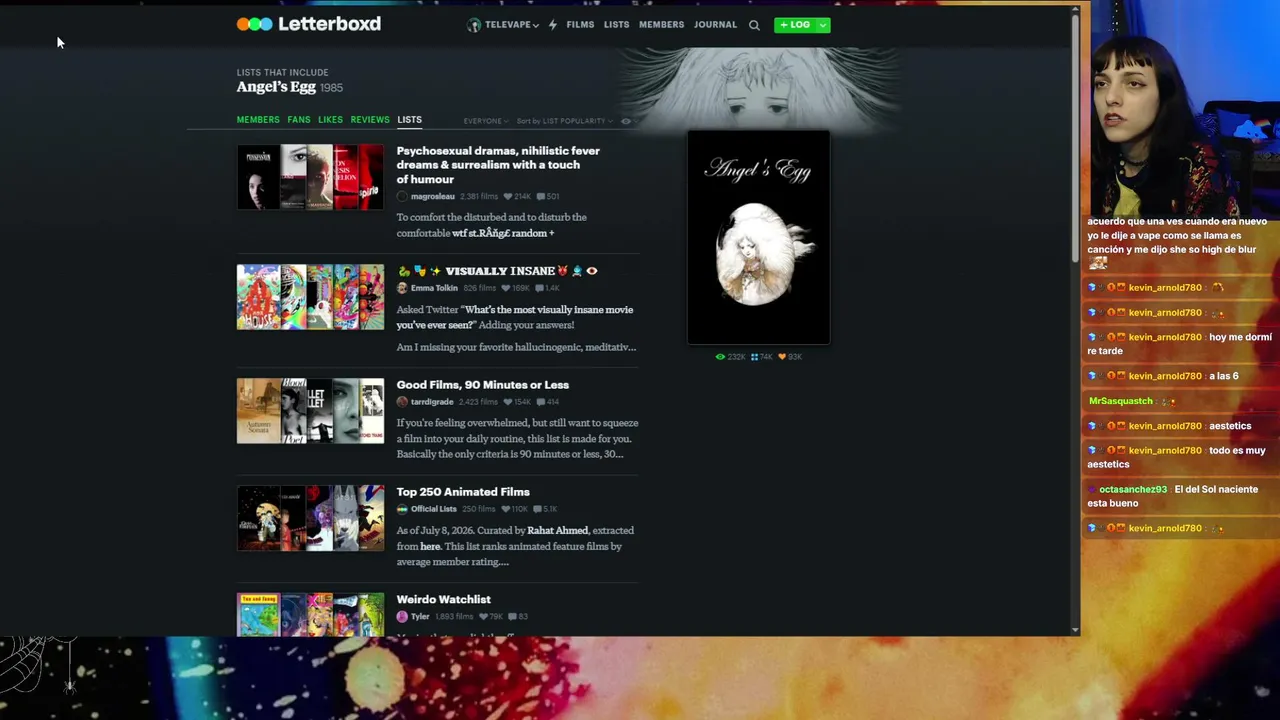The width and height of the screenshot is (1280, 720).
Task: Switch to the REVIEWS tab
Action: coord(370,120)
